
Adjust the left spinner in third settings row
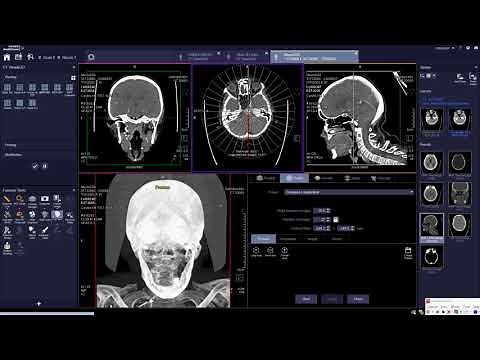pos(322,228)
